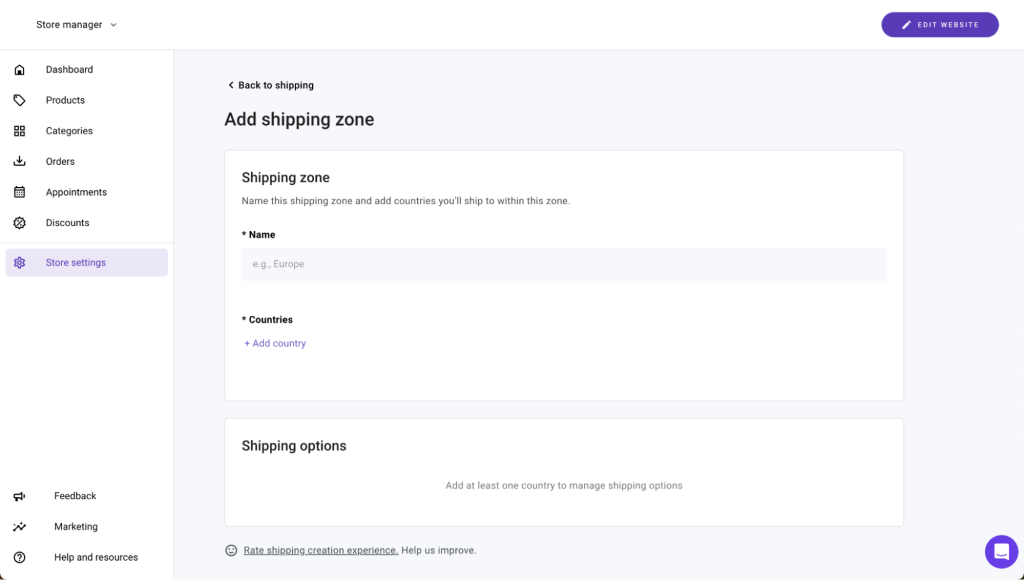Click the Discounts badge icon
This screenshot has height=580, width=1024.
[20, 222]
